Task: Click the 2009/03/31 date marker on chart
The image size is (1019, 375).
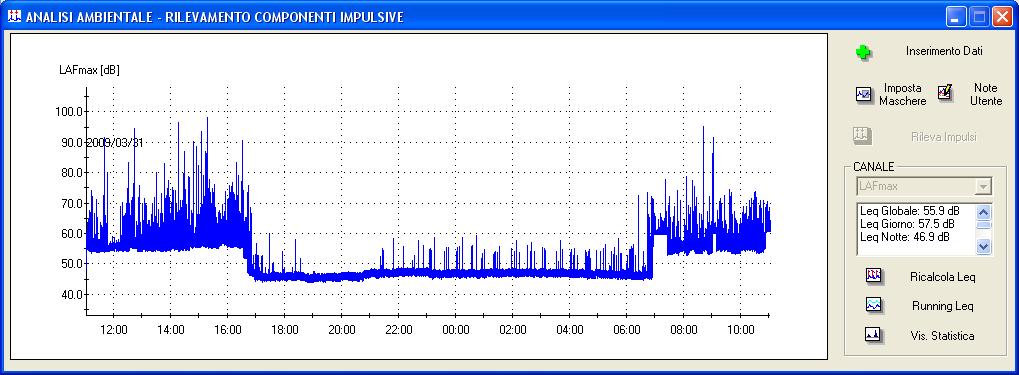Action: coord(115,142)
